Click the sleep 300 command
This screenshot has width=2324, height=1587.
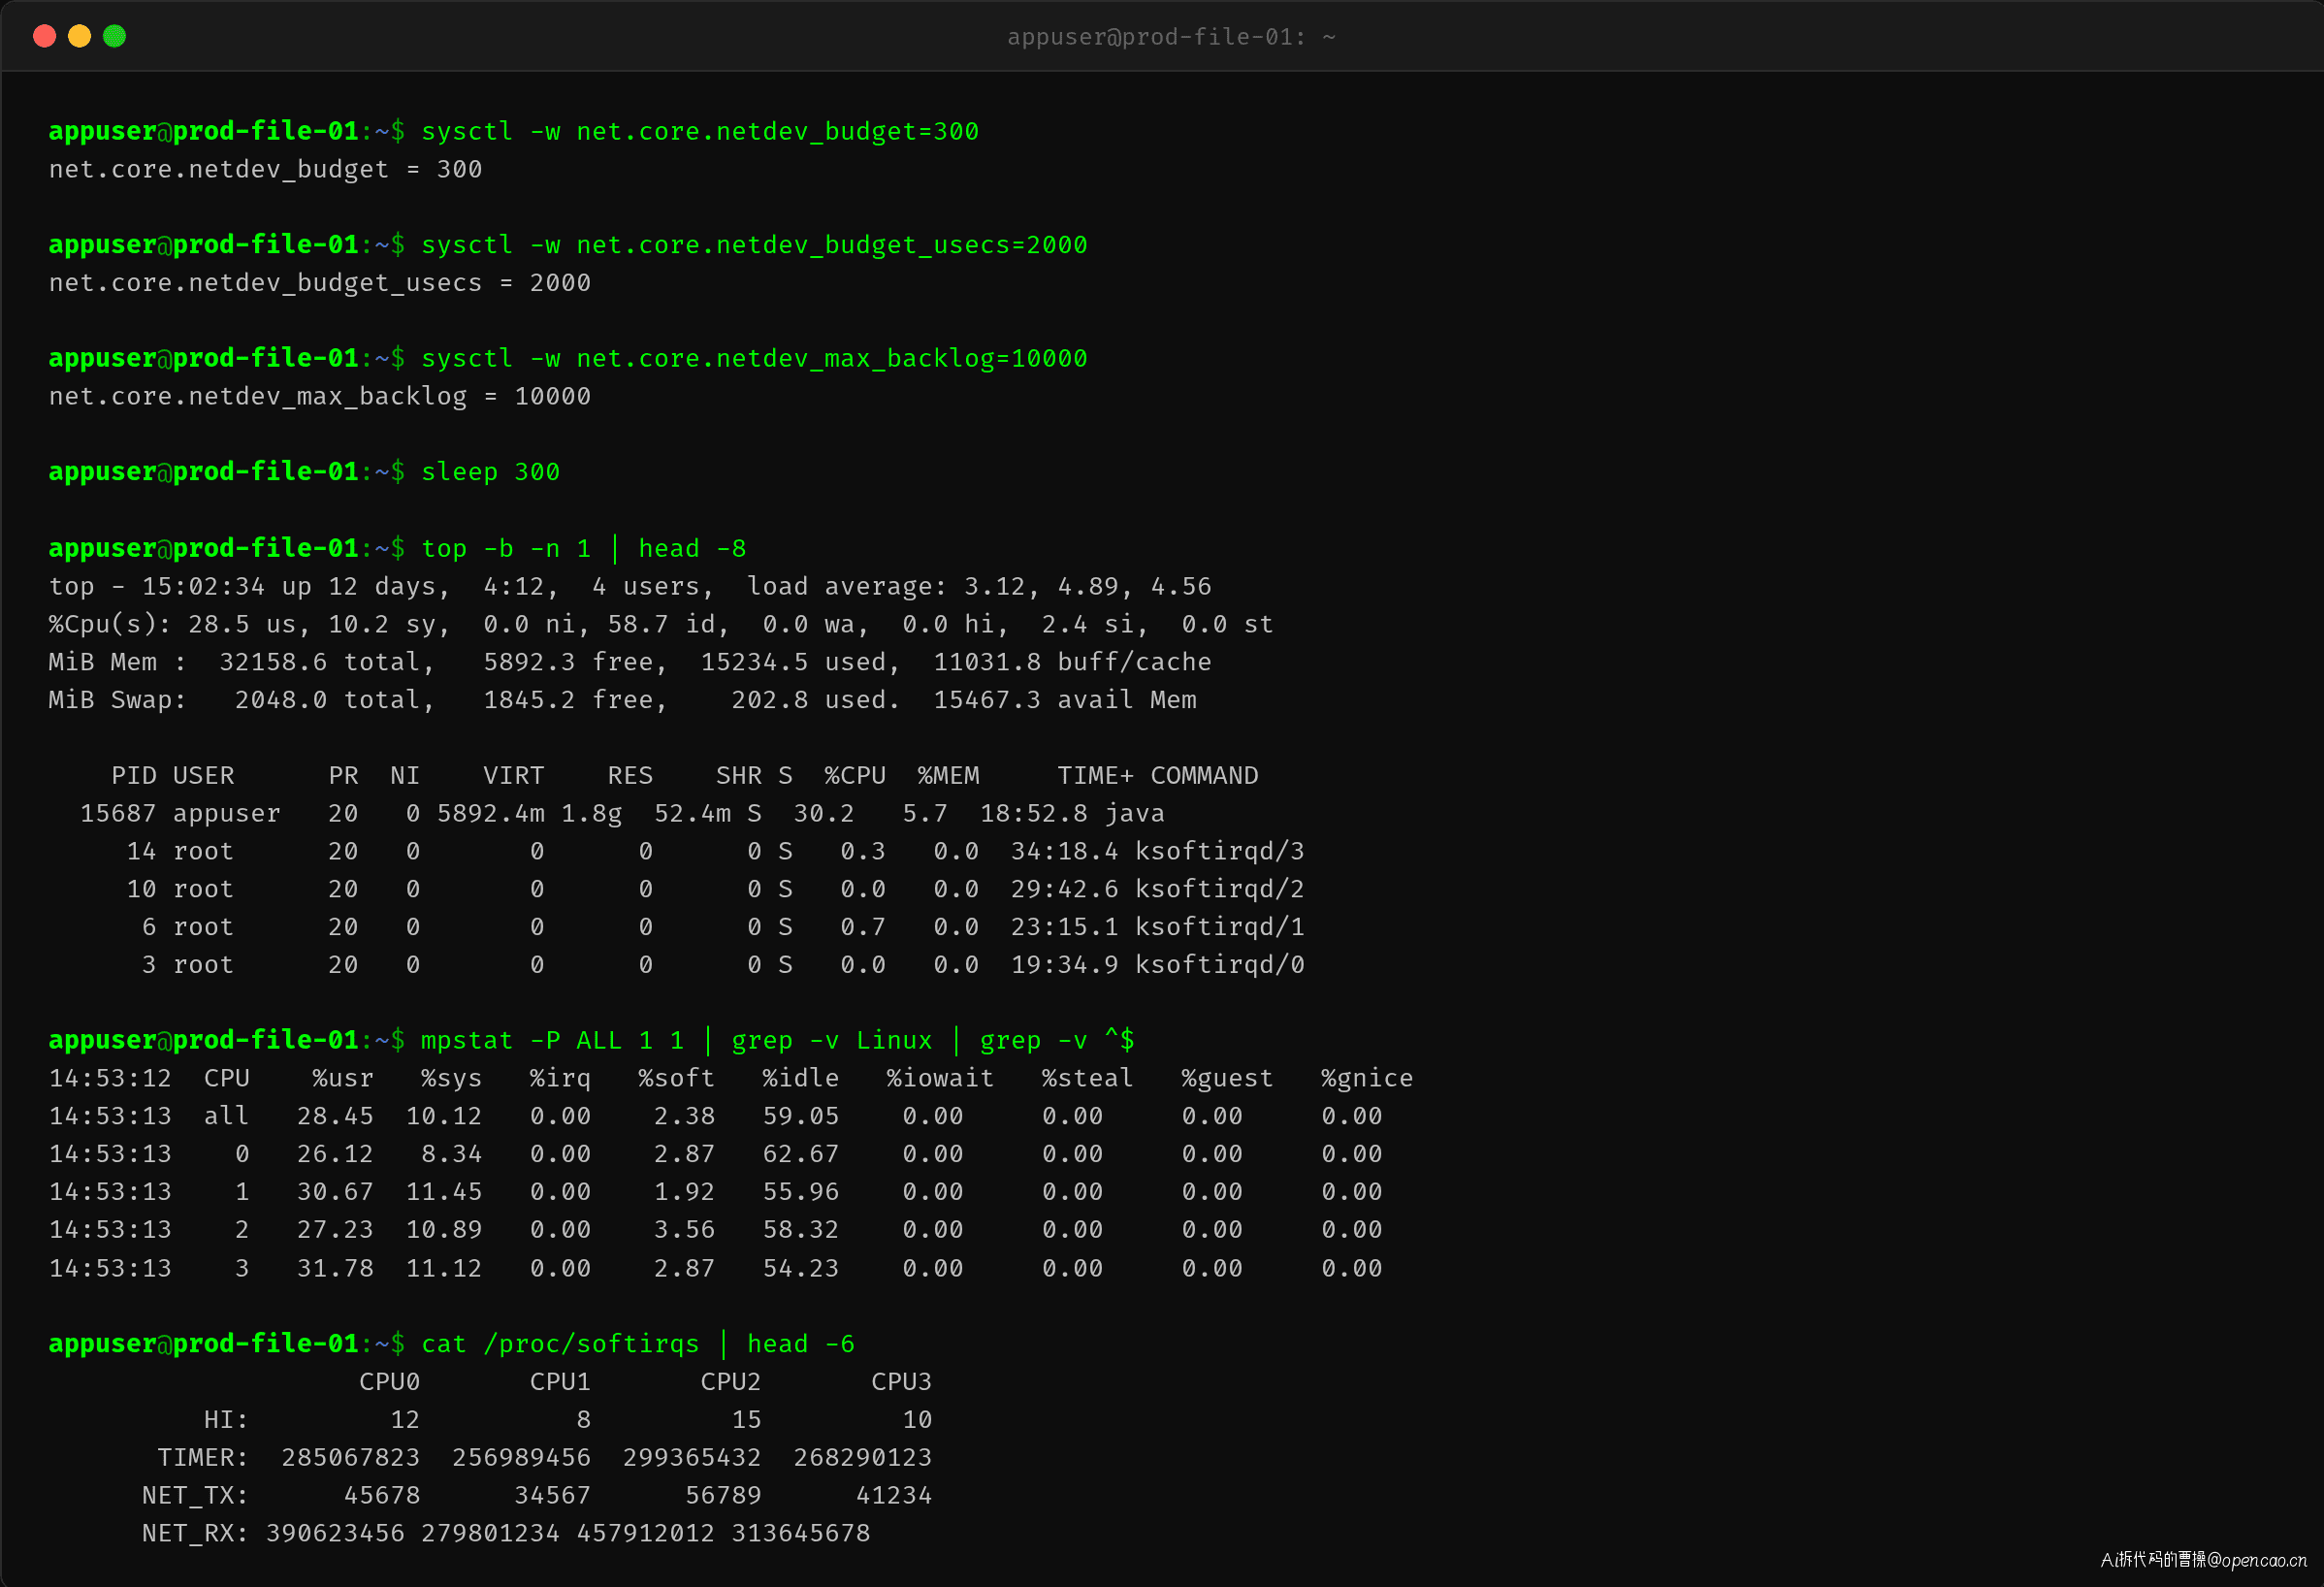(490, 472)
